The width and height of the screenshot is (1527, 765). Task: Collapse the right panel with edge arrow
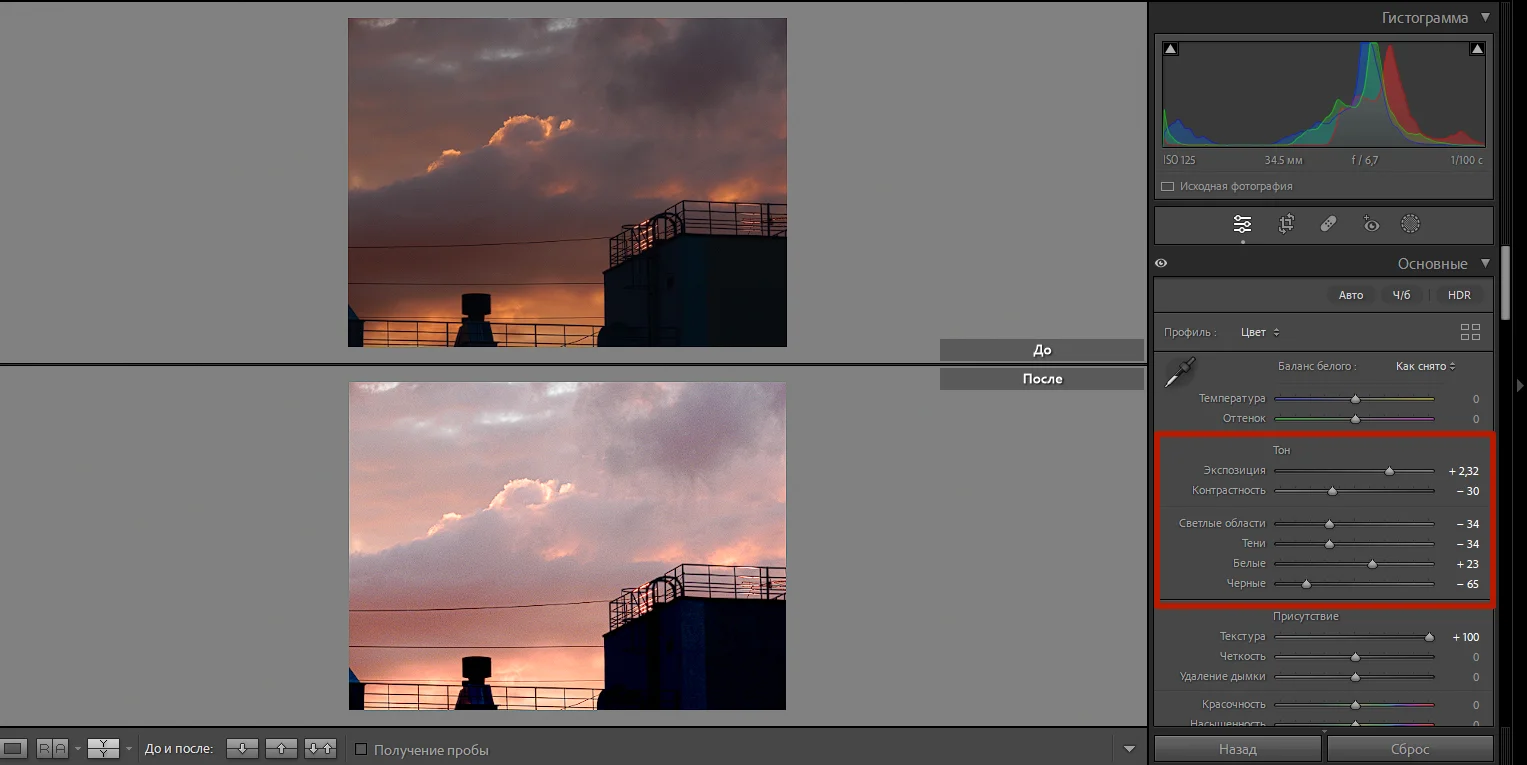click(1520, 385)
